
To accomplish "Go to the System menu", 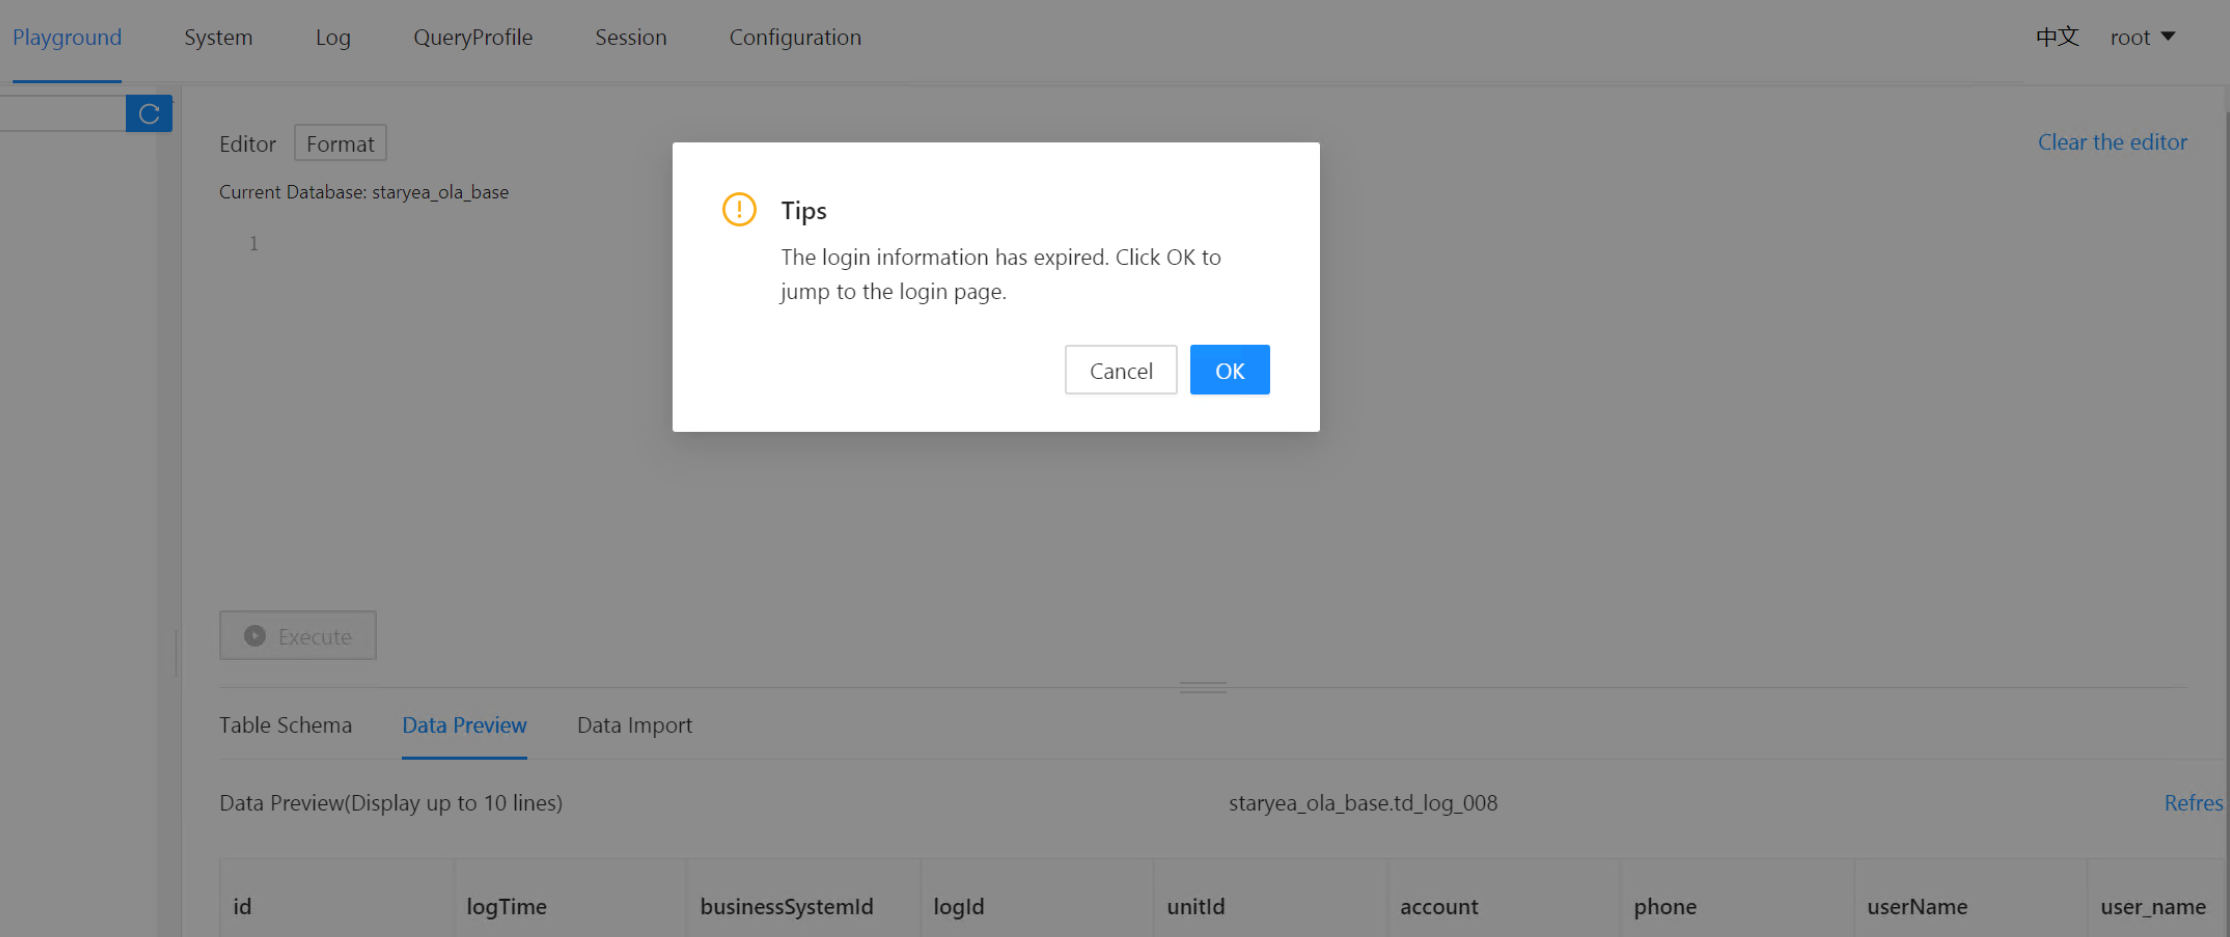I will pyautogui.click(x=218, y=37).
